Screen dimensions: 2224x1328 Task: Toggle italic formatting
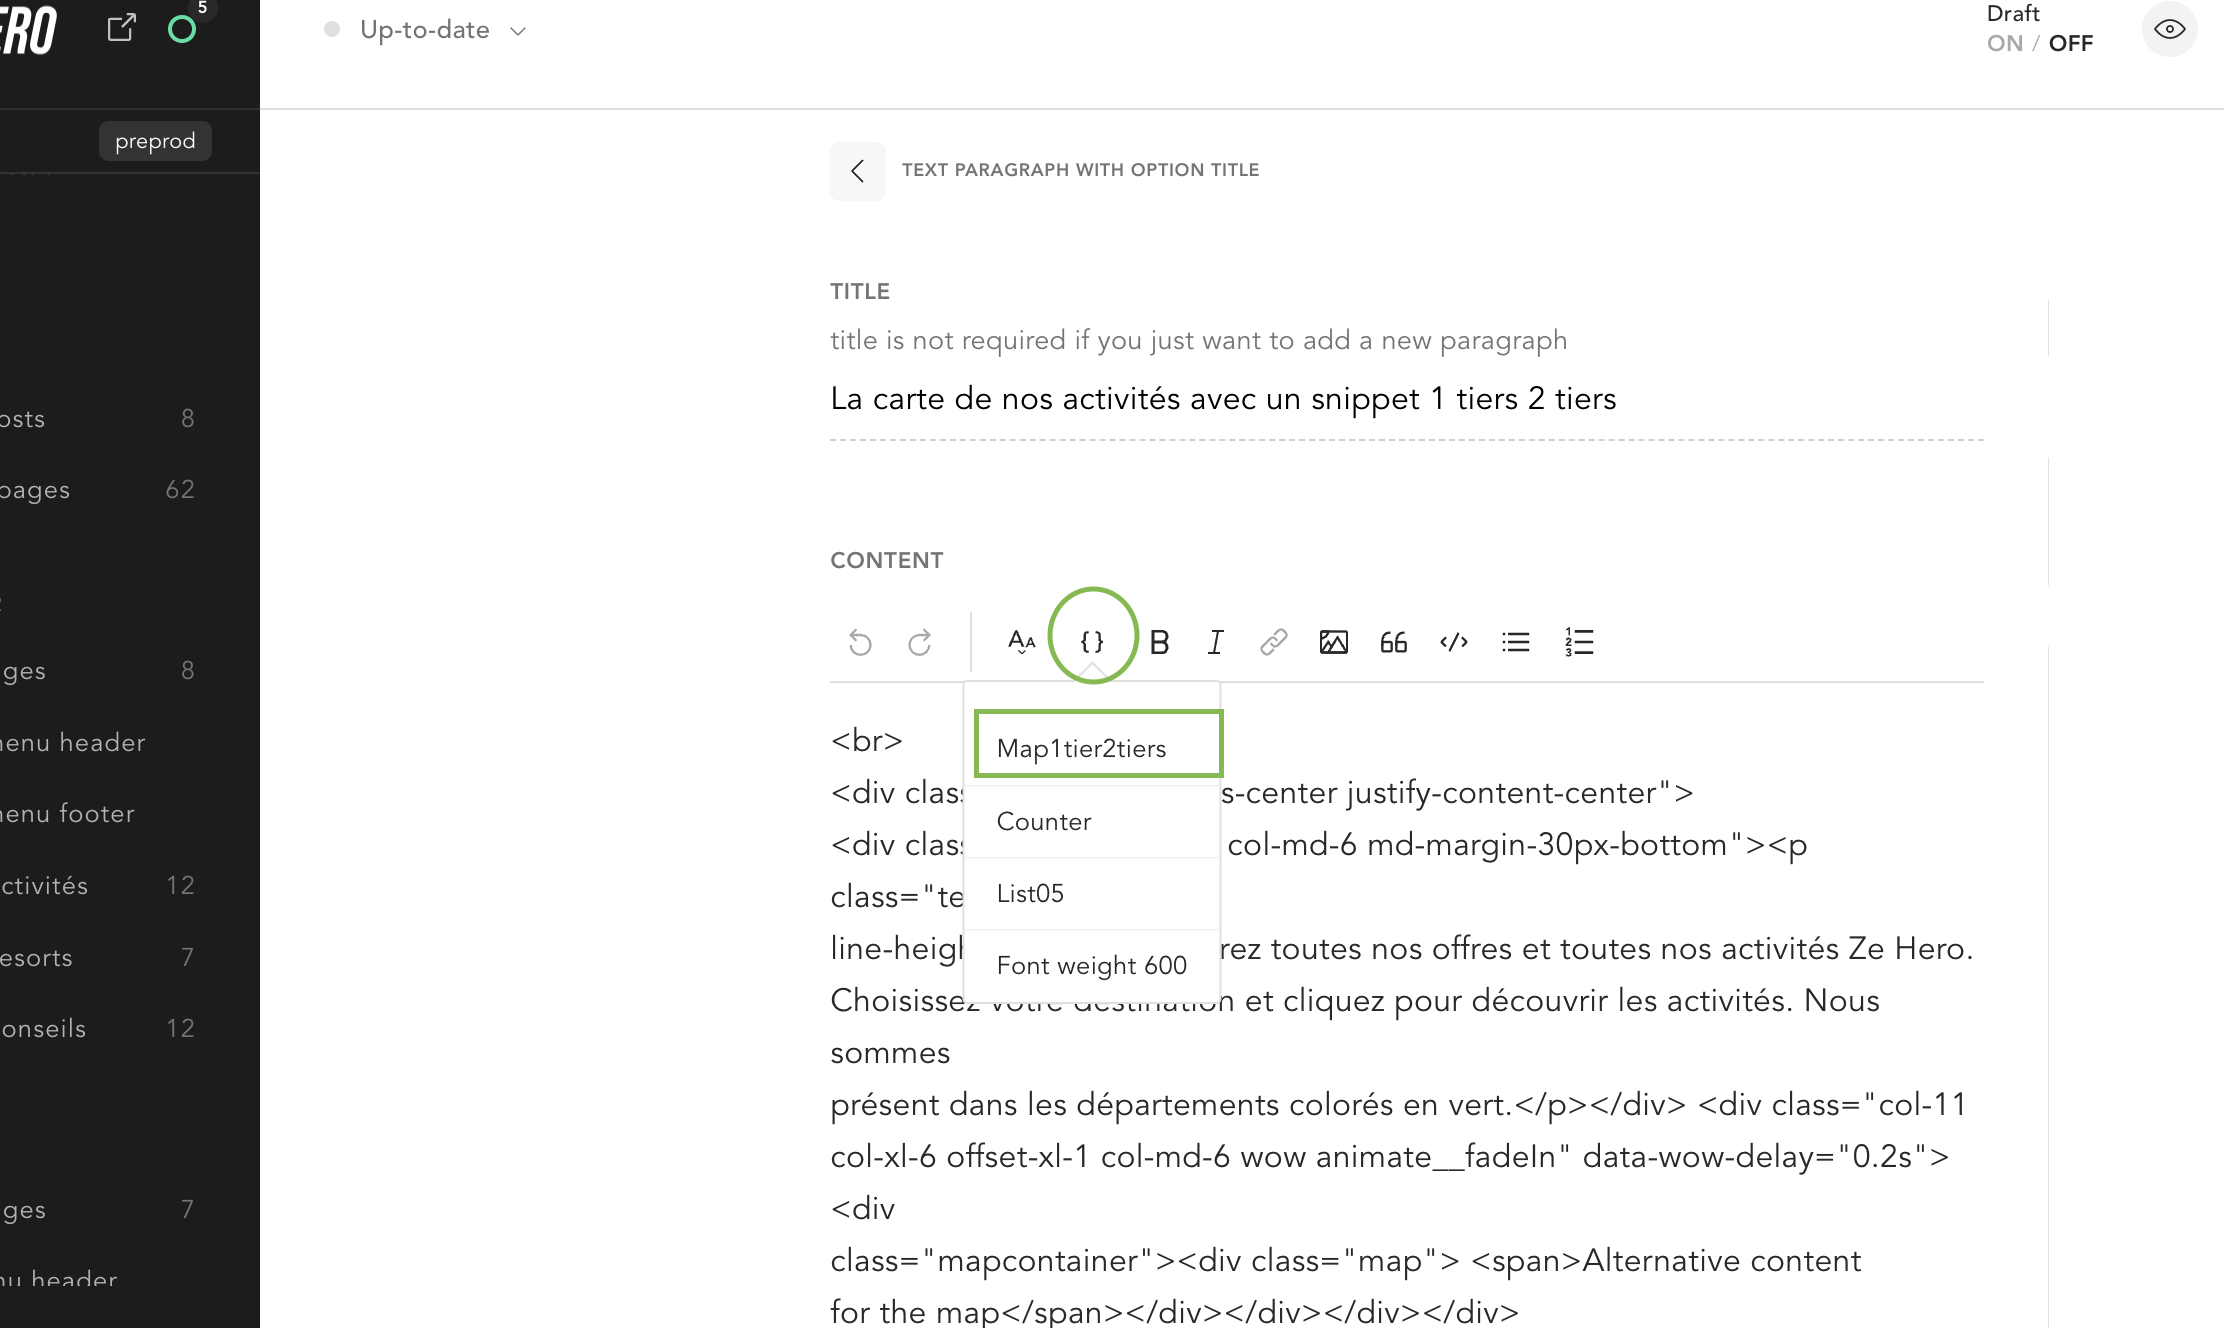[x=1215, y=642]
